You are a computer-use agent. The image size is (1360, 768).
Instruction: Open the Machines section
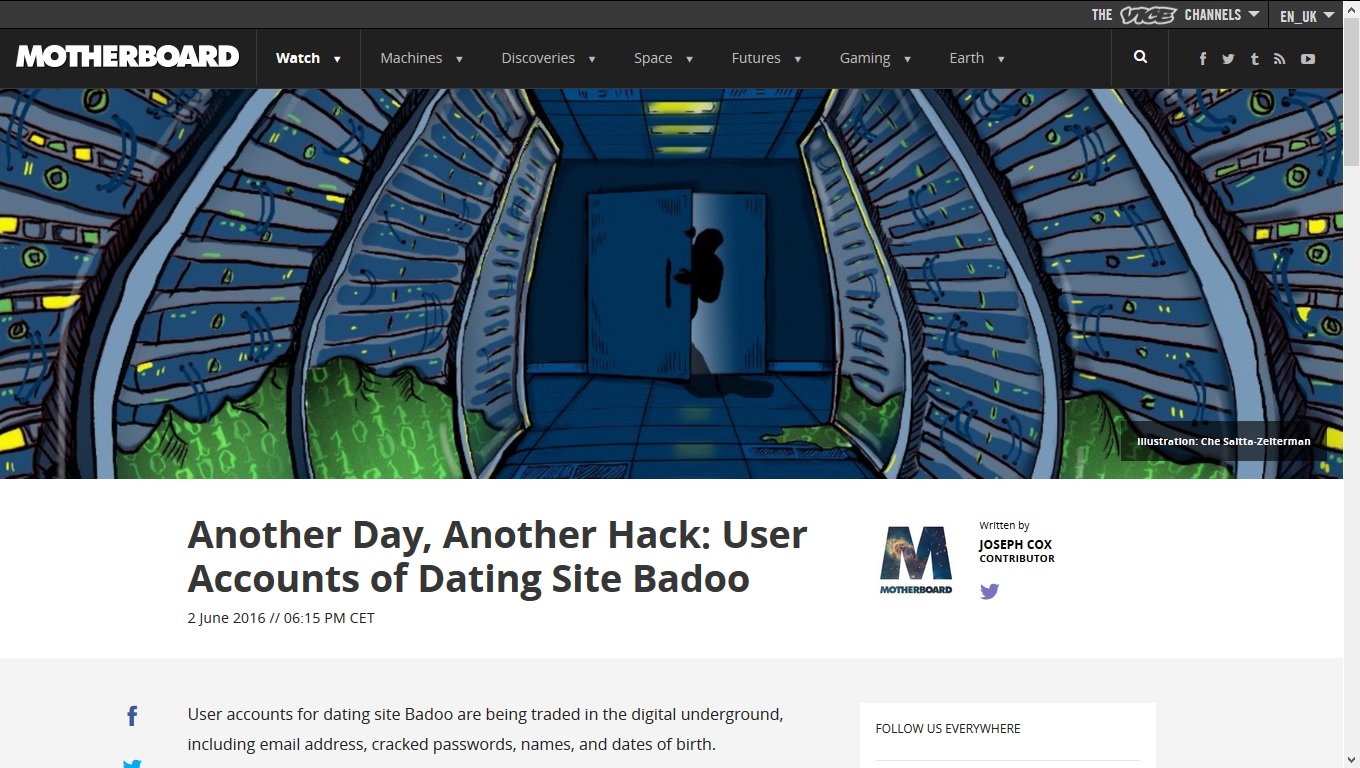(411, 58)
